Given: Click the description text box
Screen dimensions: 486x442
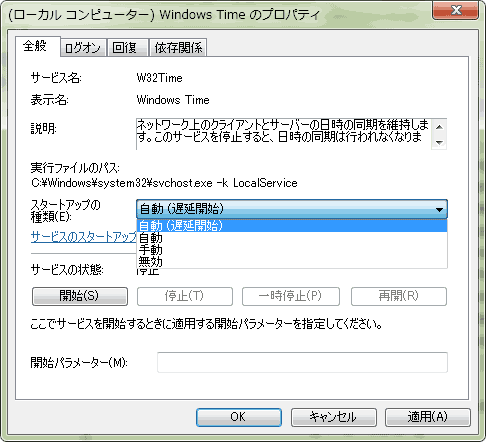Looking at the screenshot, I should (283, 134).
